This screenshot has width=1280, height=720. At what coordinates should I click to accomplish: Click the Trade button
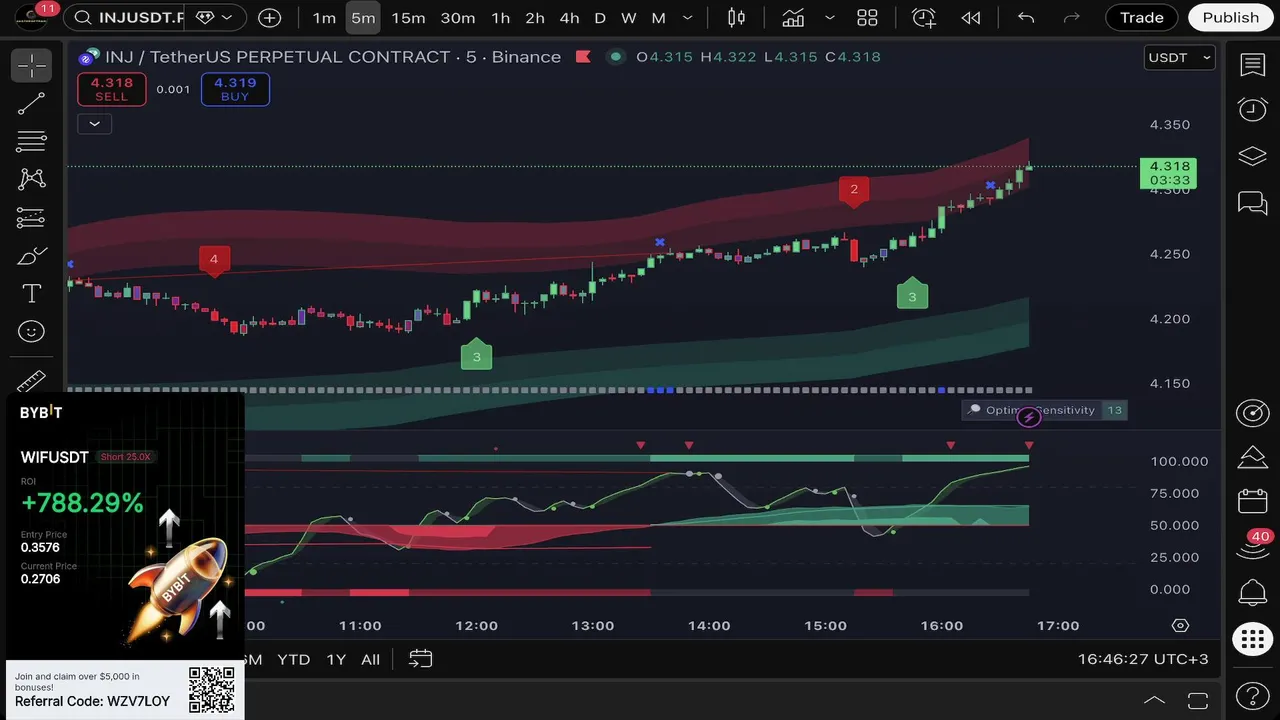point(1142,18)
